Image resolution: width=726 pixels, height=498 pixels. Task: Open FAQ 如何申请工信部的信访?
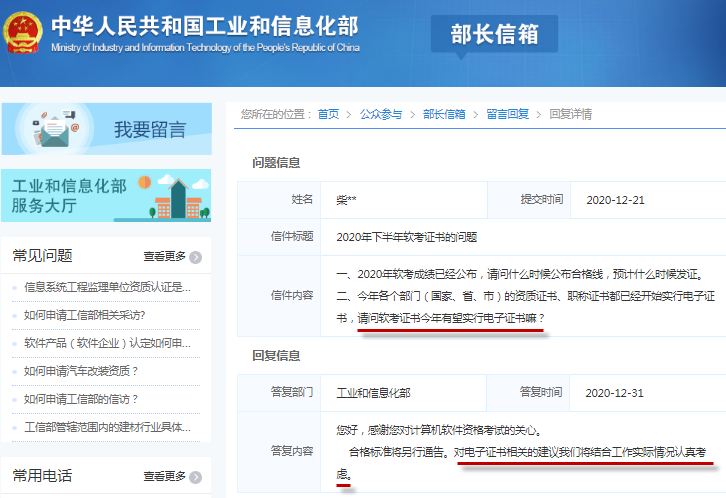click(x=81, y=399)
